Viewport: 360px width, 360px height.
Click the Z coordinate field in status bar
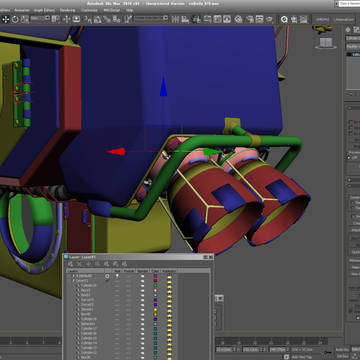click(280, 350)
